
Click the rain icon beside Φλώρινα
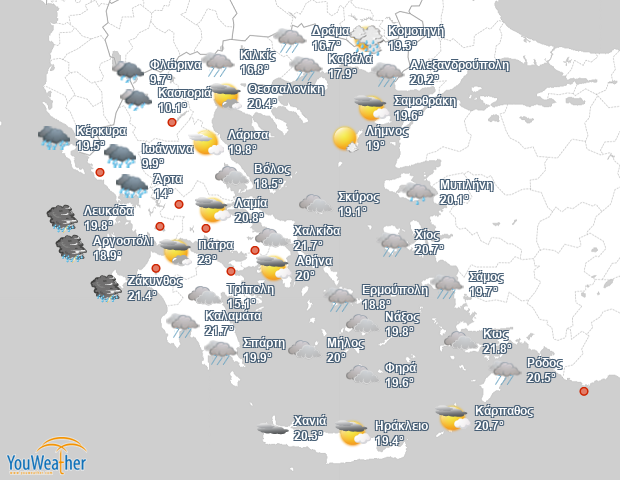pyautogui.click(x=129, y=70)
